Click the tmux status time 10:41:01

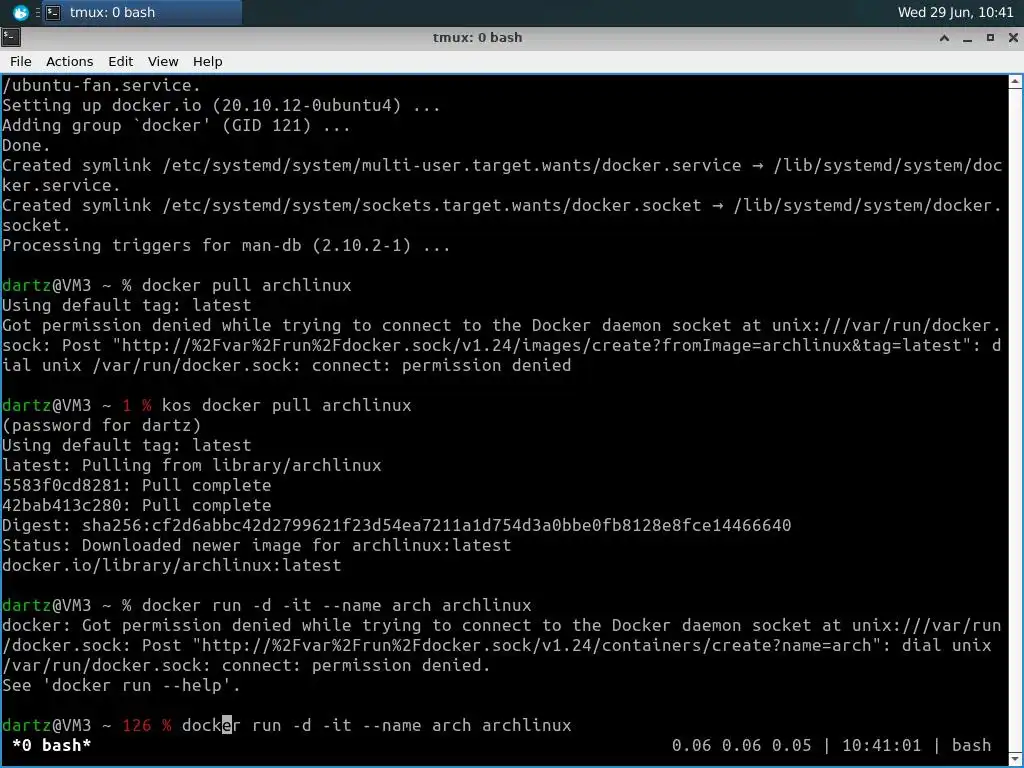(881, 745)
